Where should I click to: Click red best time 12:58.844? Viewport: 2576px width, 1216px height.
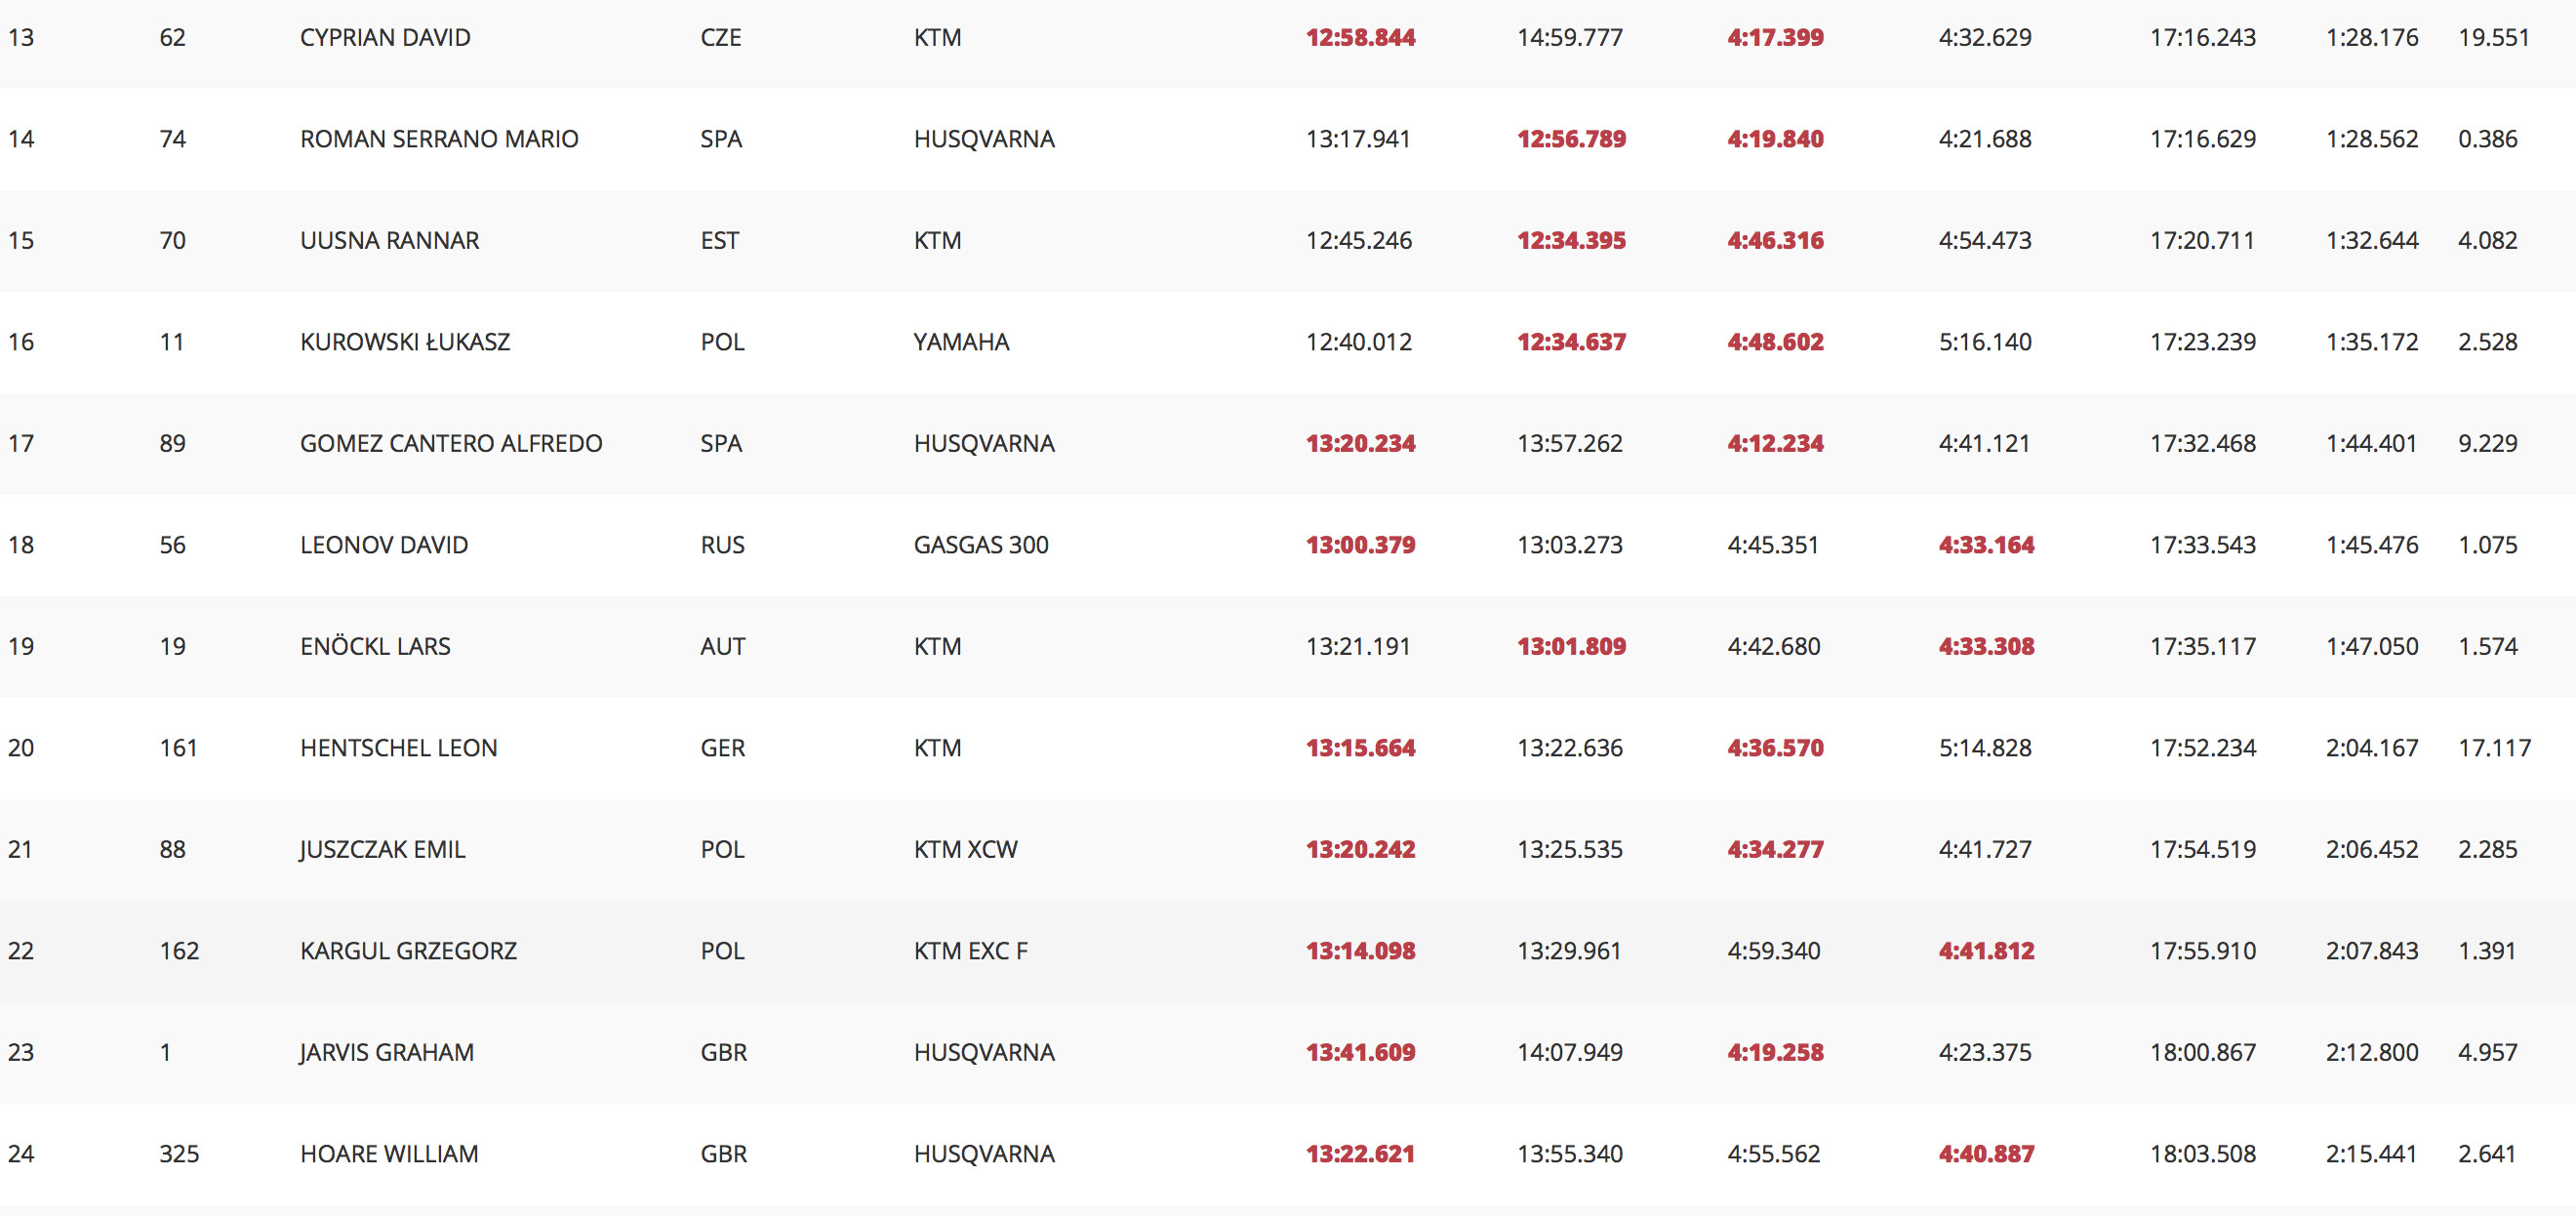(1360, 38)
